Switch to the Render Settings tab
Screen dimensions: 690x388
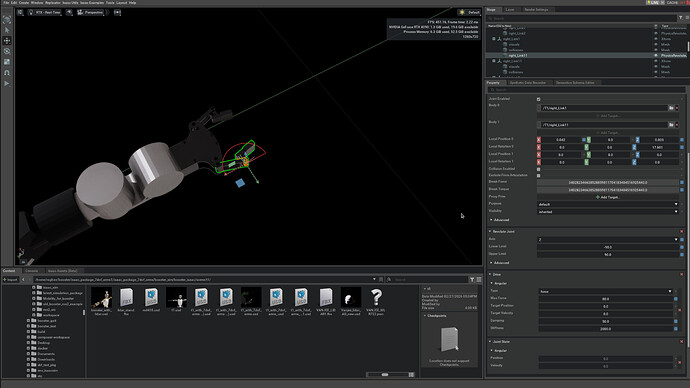click(536, 9)
